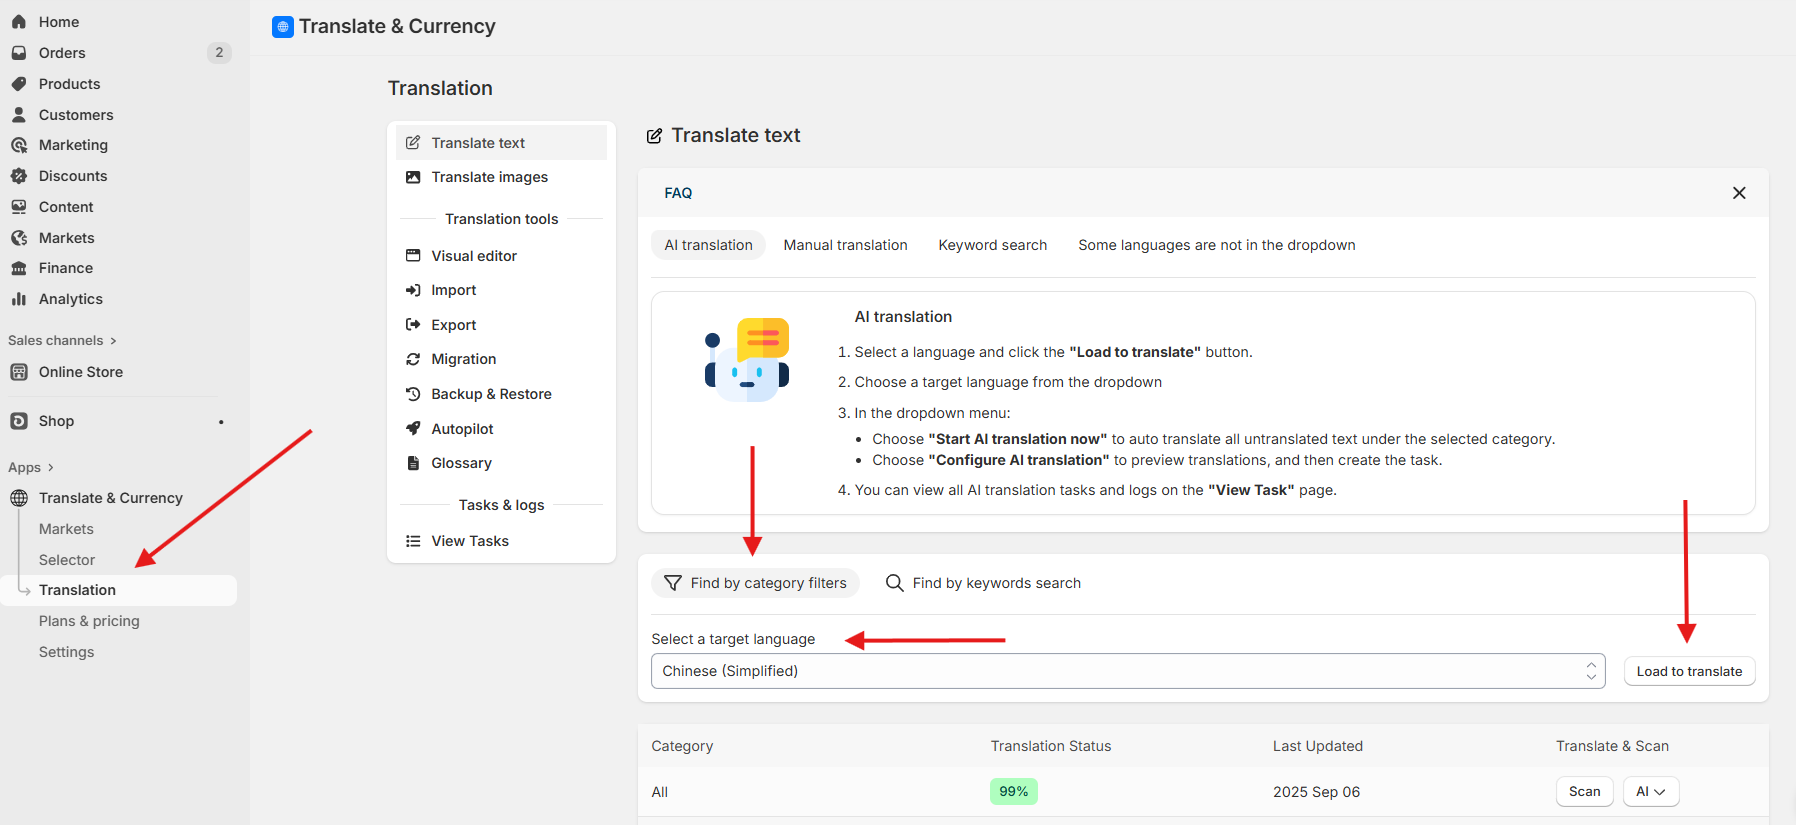Expand the AI dropdown for All category
Screen dimensions: 1796x825
[x=1650, y=792]
